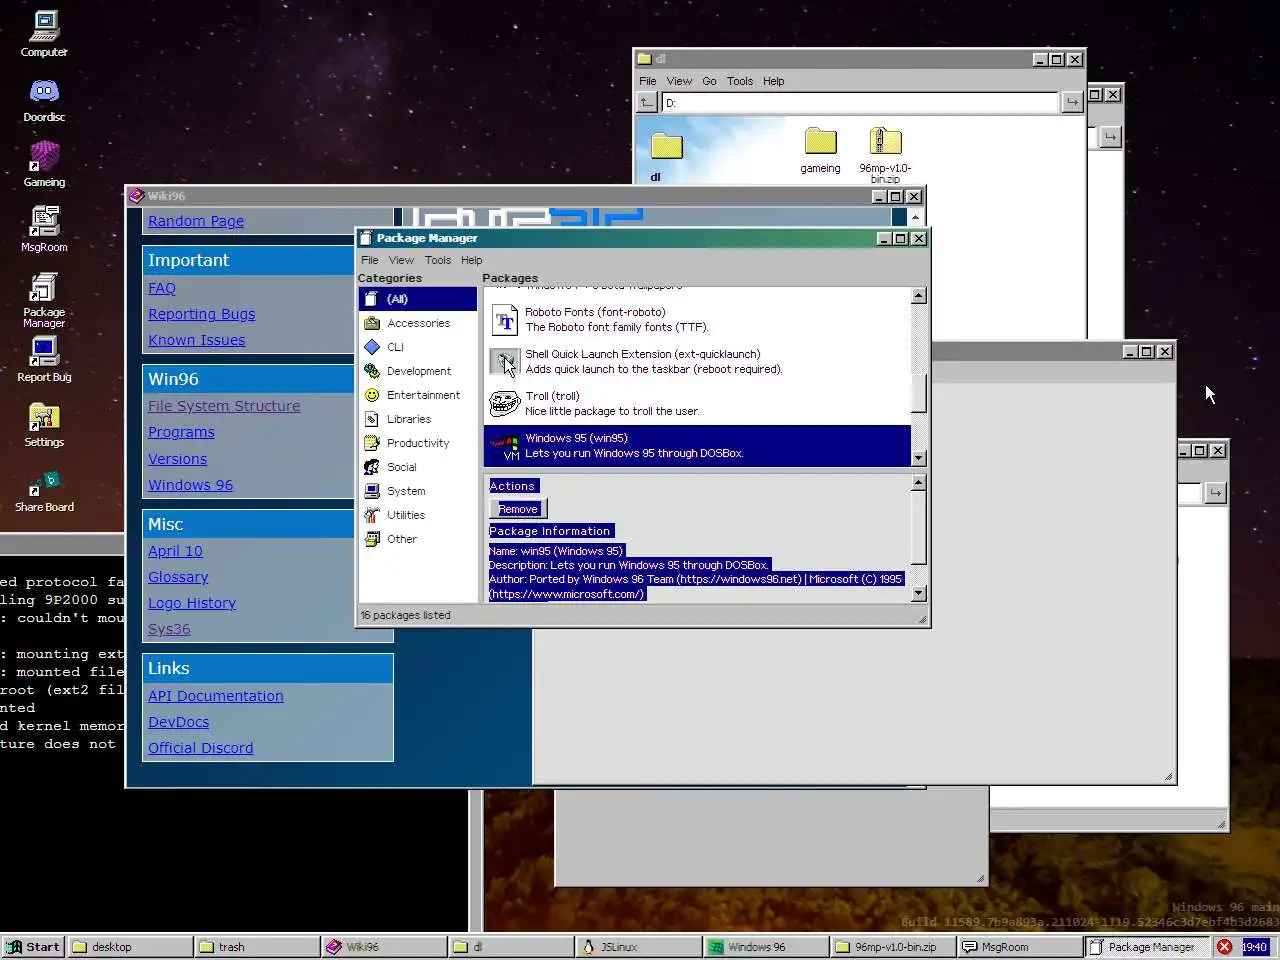The height and width of the screenshot is (960, 1280).
Task: Click the Start button on taskbar
Action: (33, 947)
